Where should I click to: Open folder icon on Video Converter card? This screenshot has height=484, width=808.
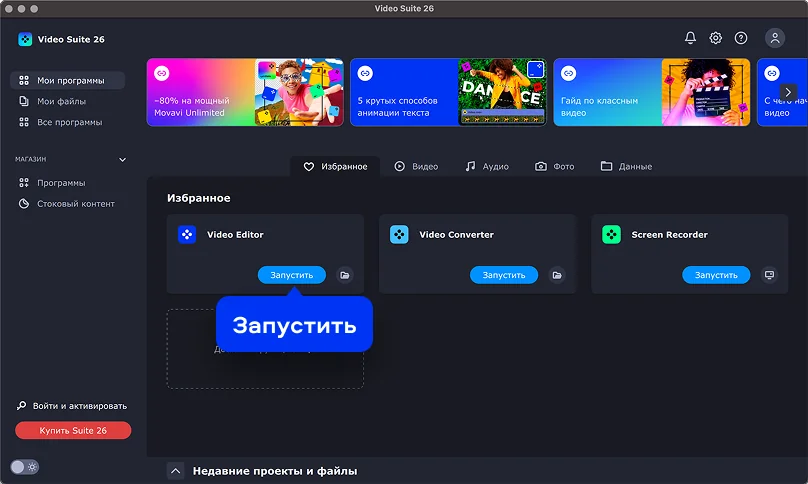tap(557, 275)
